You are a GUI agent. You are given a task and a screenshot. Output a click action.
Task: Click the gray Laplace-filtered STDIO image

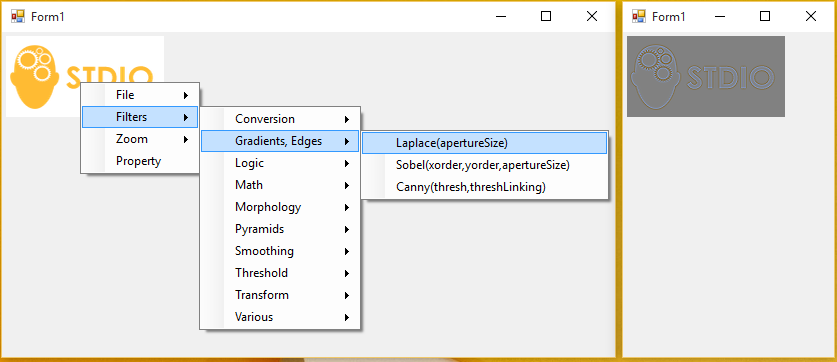pyautogui.click(x=706, y=76)
